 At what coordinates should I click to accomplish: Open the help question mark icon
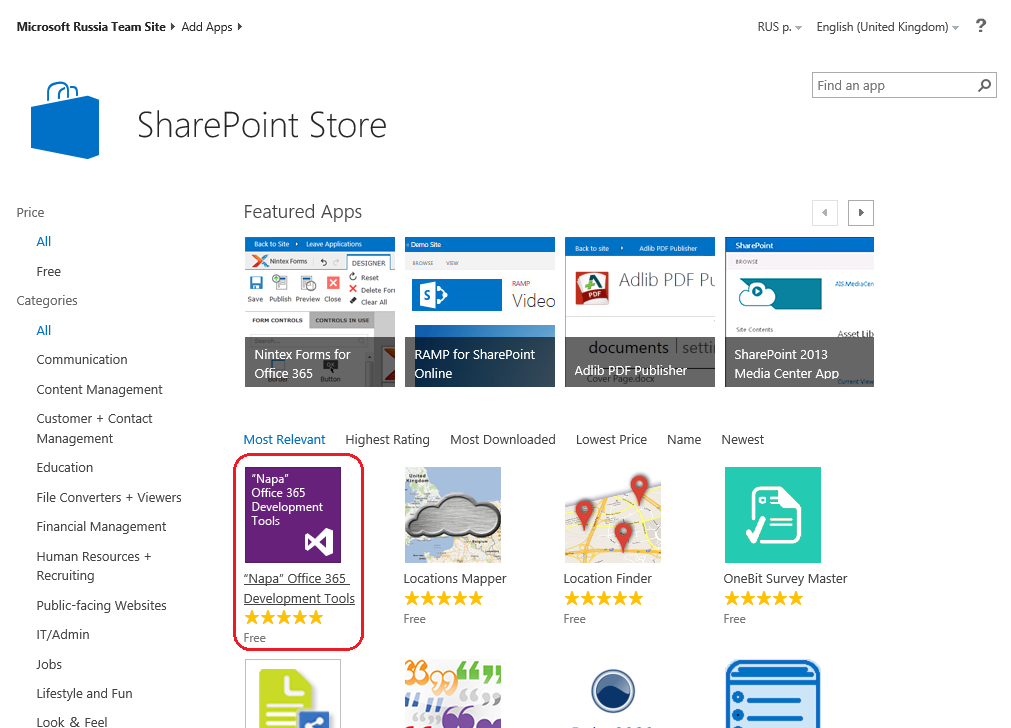[x=981, y=26]
